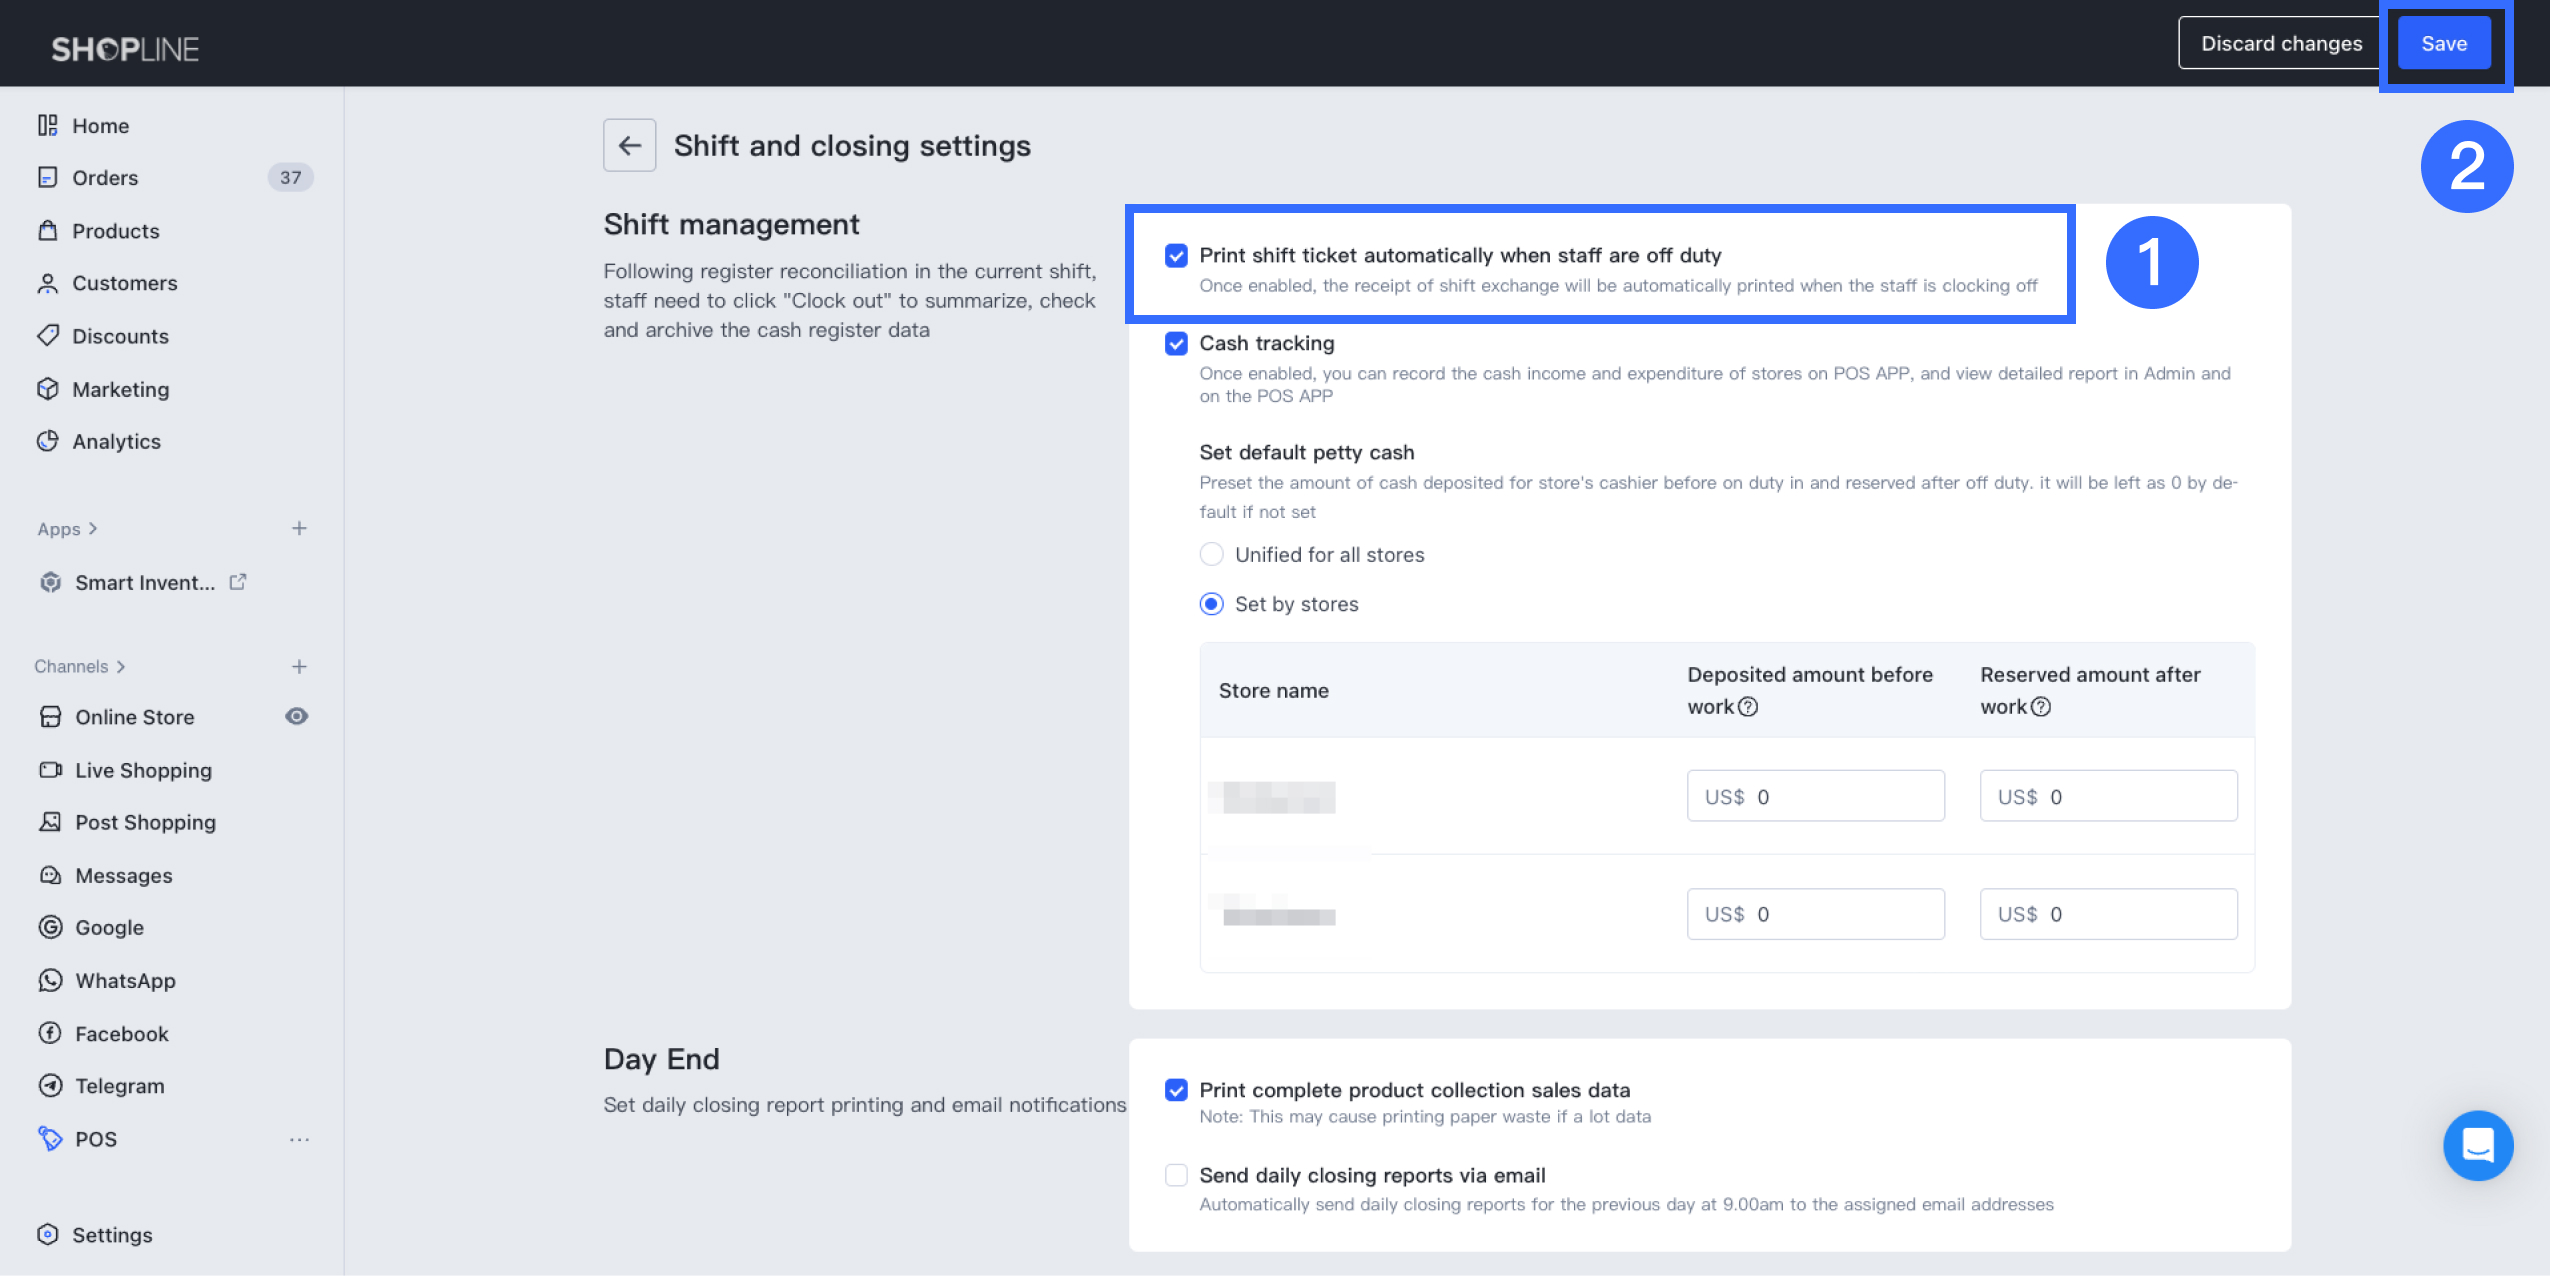Uncheck Print shift ticket automatically checkbox
Screen dimensions: 2550x1276
[1176, 256]
